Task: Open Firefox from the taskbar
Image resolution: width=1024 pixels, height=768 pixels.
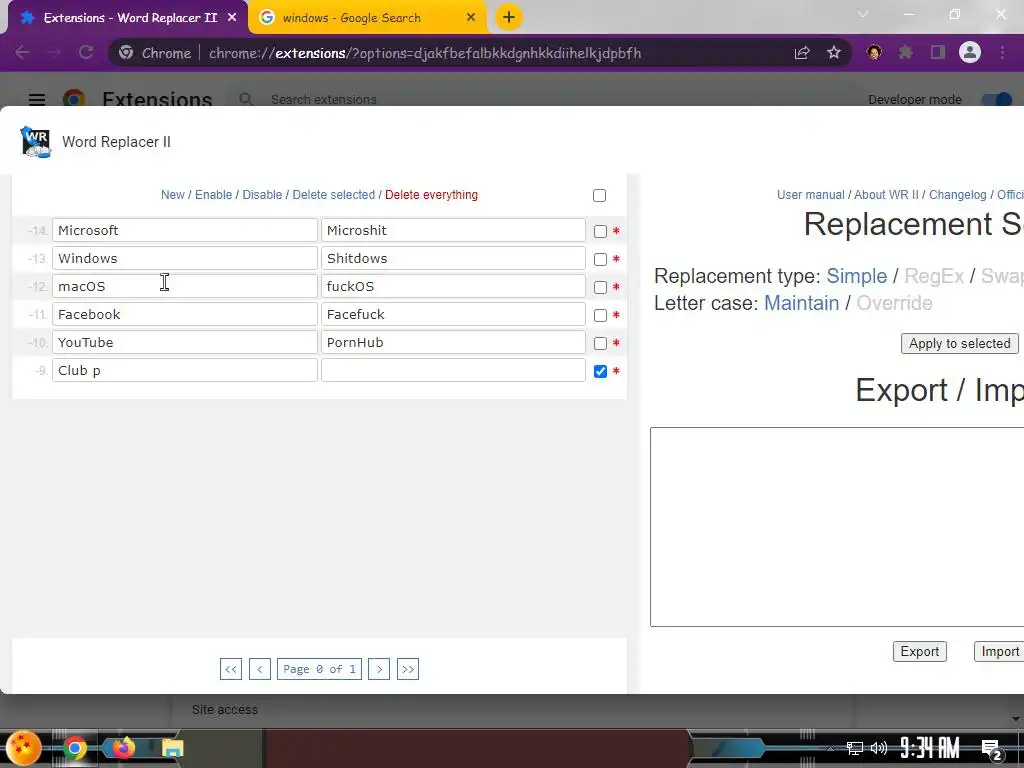Action: pyautogui.click(x=123, y=748)
